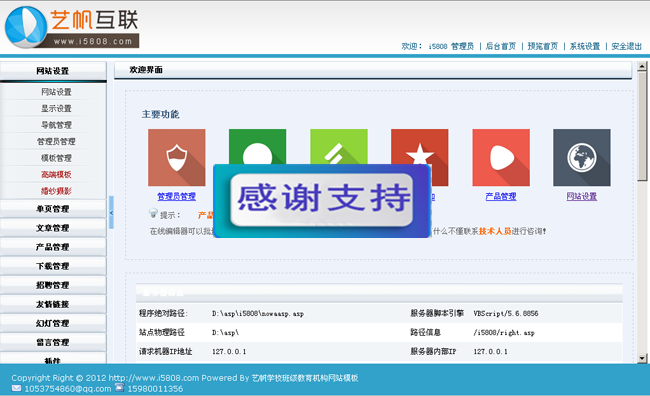
Task: Click the vertical scrollbar thumb
Action: click(642, 126)
